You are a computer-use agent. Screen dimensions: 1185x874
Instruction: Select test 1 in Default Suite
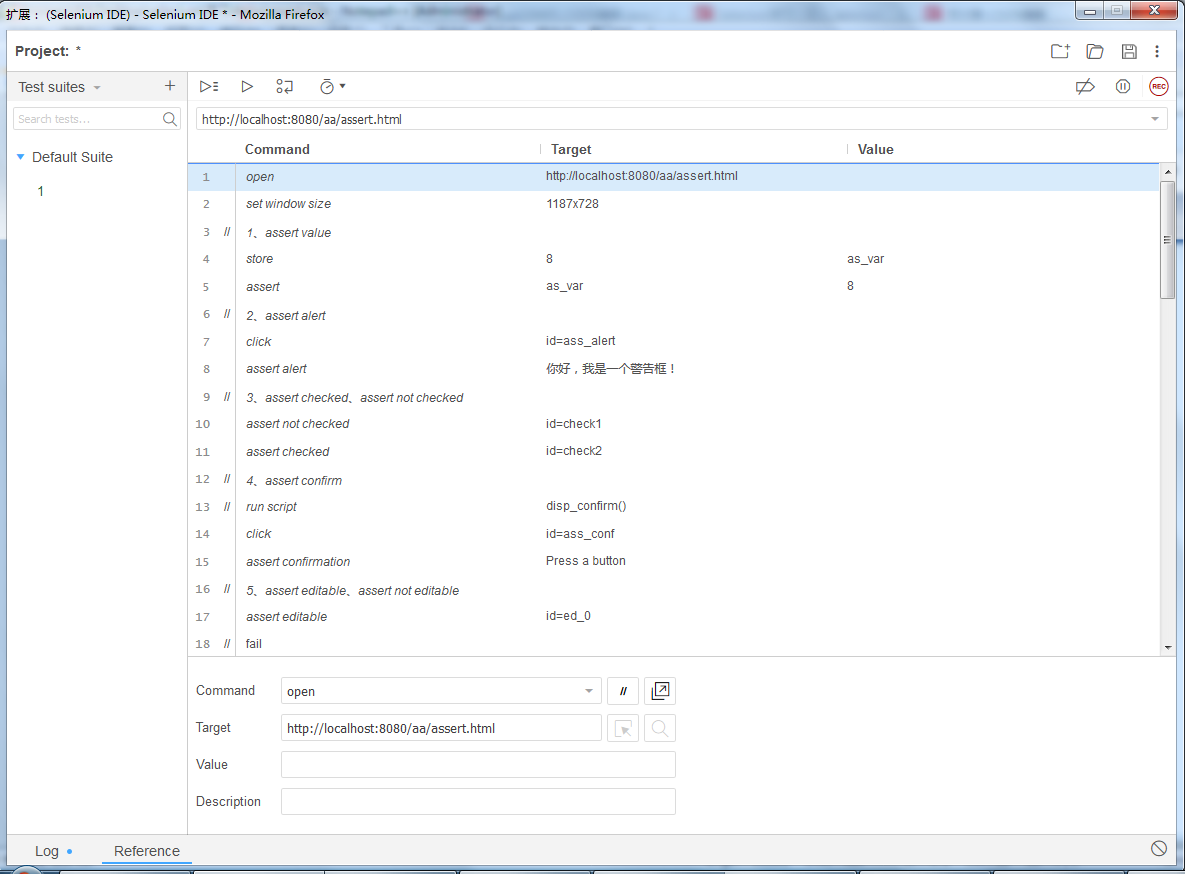point(41,191)
